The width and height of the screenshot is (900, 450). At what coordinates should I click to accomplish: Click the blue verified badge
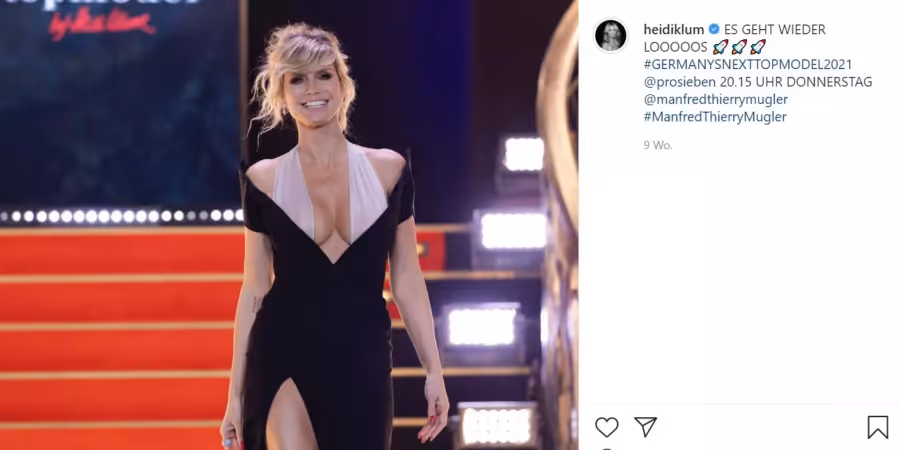click(714, 29)
